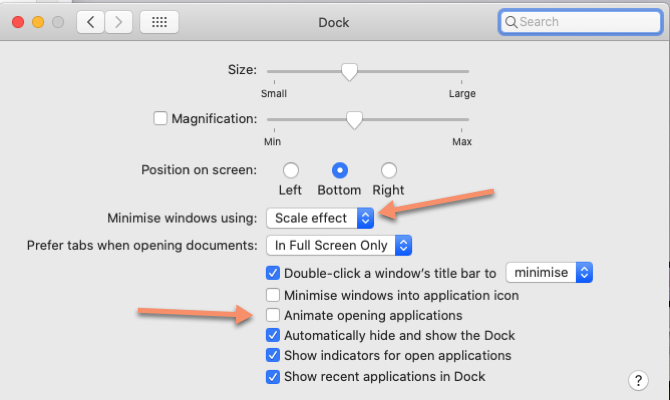This screenshot has width=670, height=400.
Task: Select Left position on screen
Action: tap(291, 171)
